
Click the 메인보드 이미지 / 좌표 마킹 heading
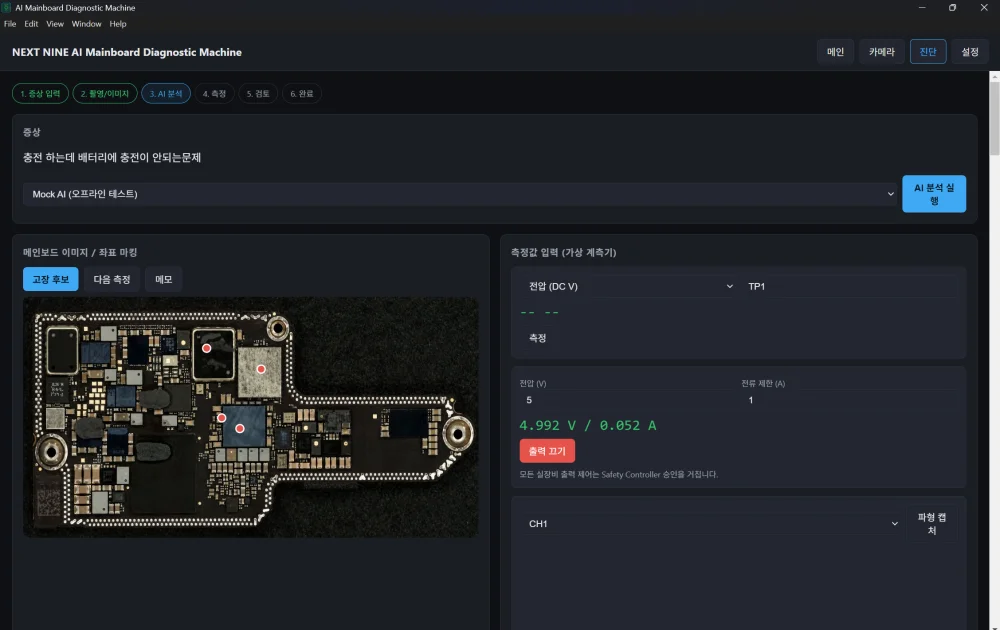point(80,253)
